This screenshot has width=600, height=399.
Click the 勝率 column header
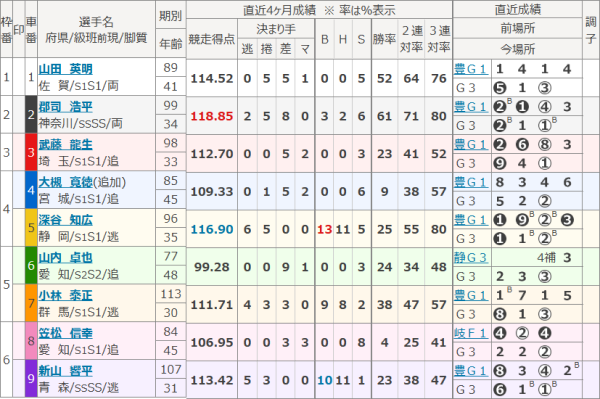[384, 39]
